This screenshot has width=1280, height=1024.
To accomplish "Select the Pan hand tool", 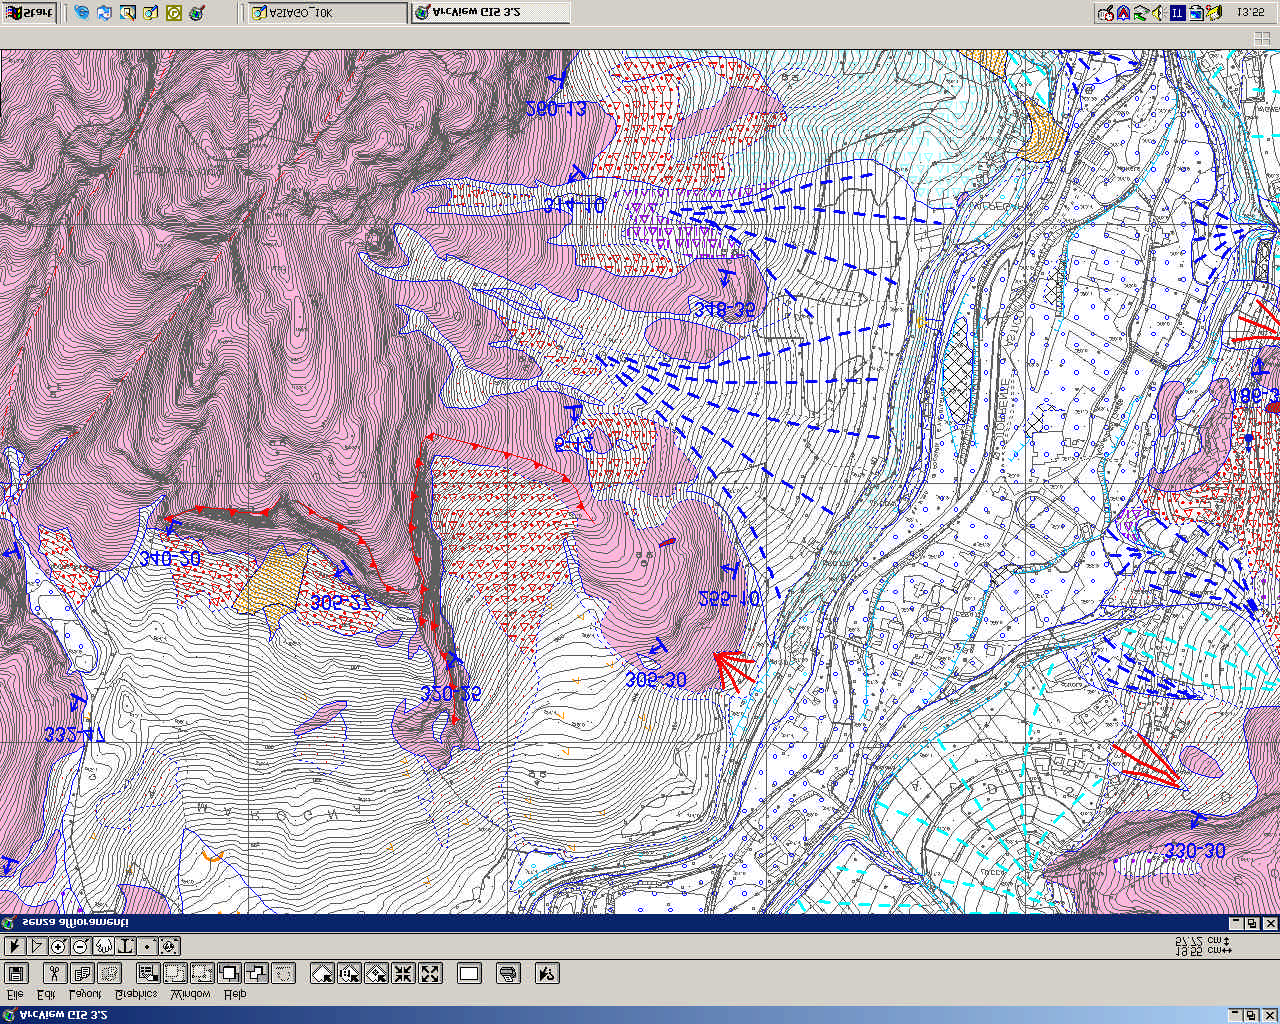I will 104,946.
